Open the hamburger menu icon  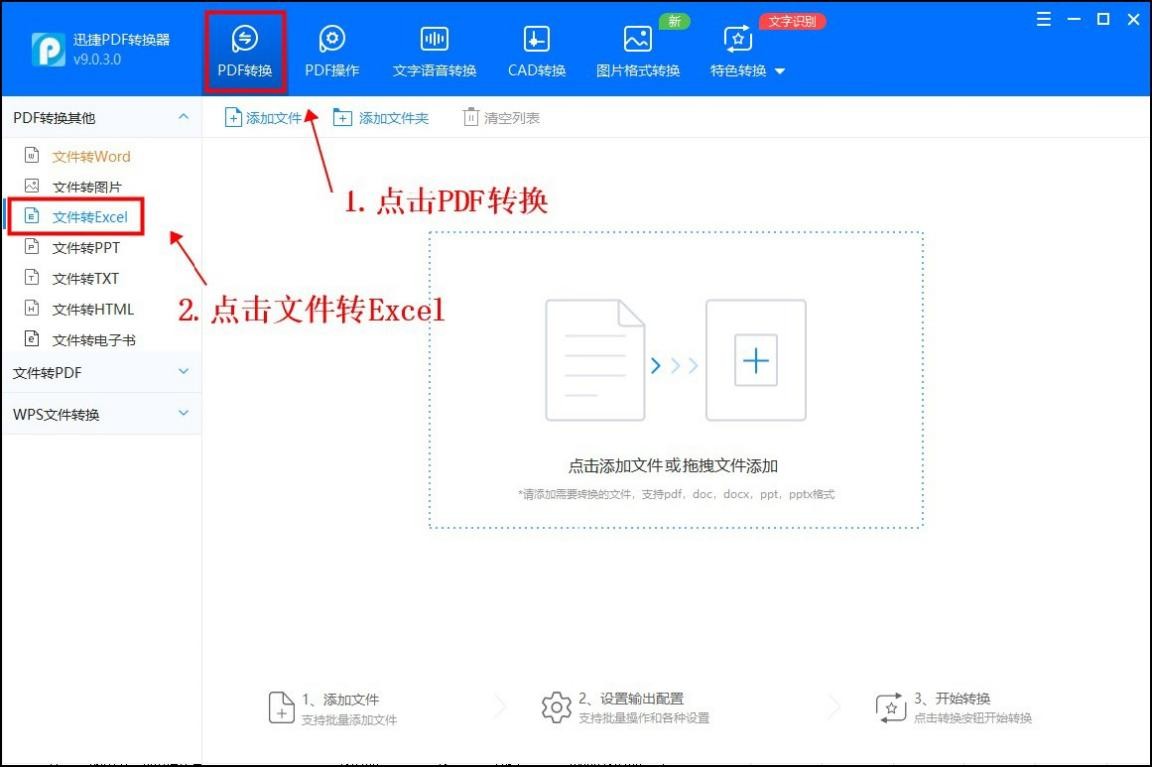point(1043,19)
